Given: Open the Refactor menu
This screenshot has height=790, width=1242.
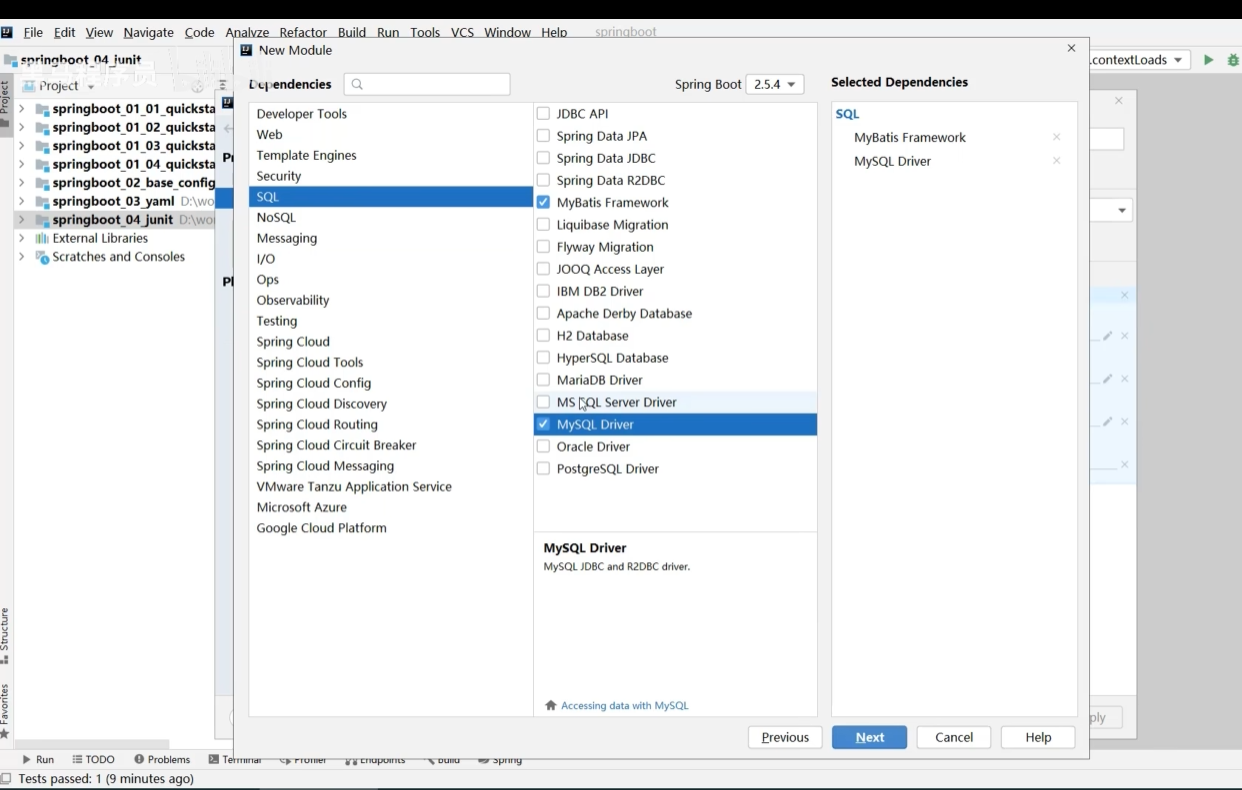Looking at the screenshot, I should pos(303,32).
